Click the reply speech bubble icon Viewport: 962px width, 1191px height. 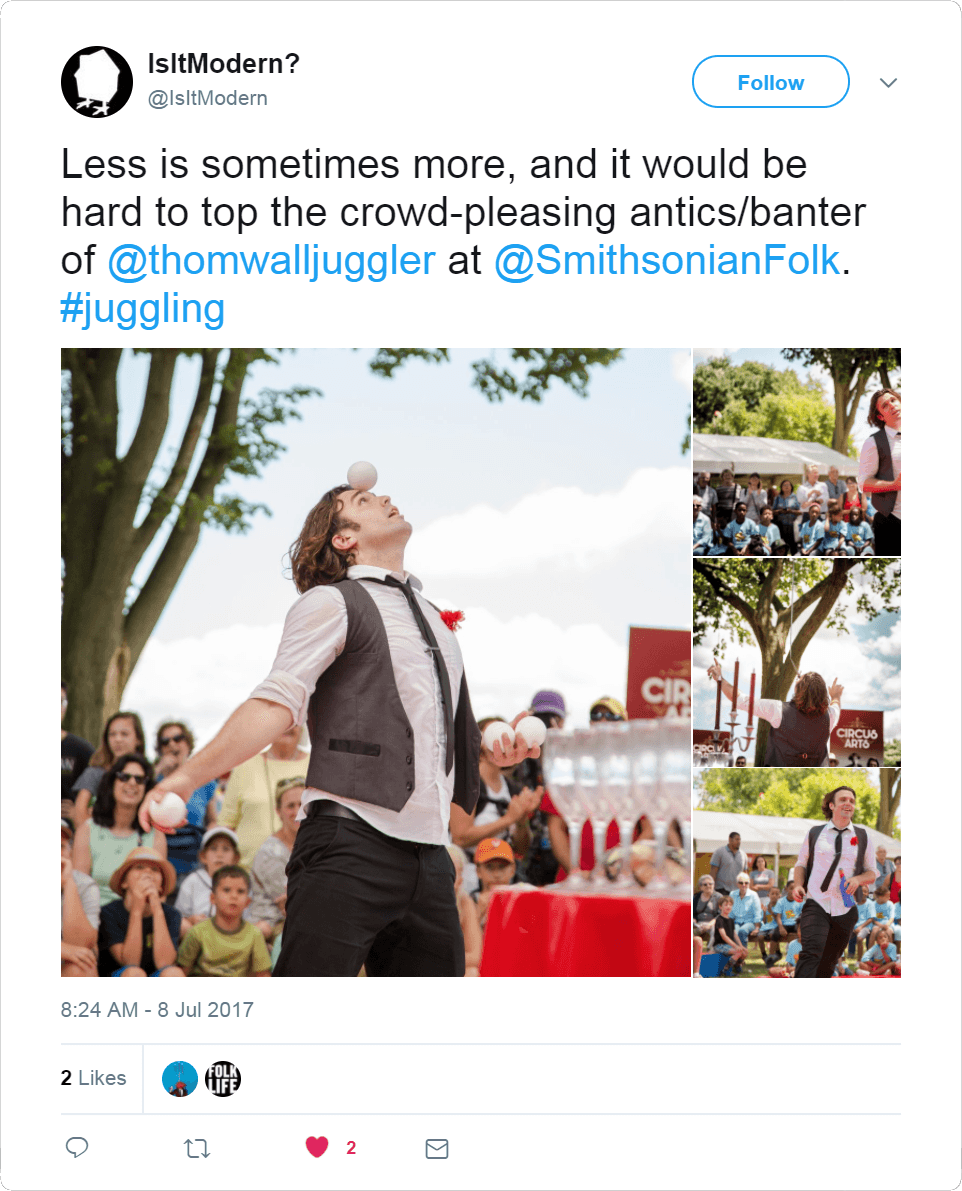77,1148
